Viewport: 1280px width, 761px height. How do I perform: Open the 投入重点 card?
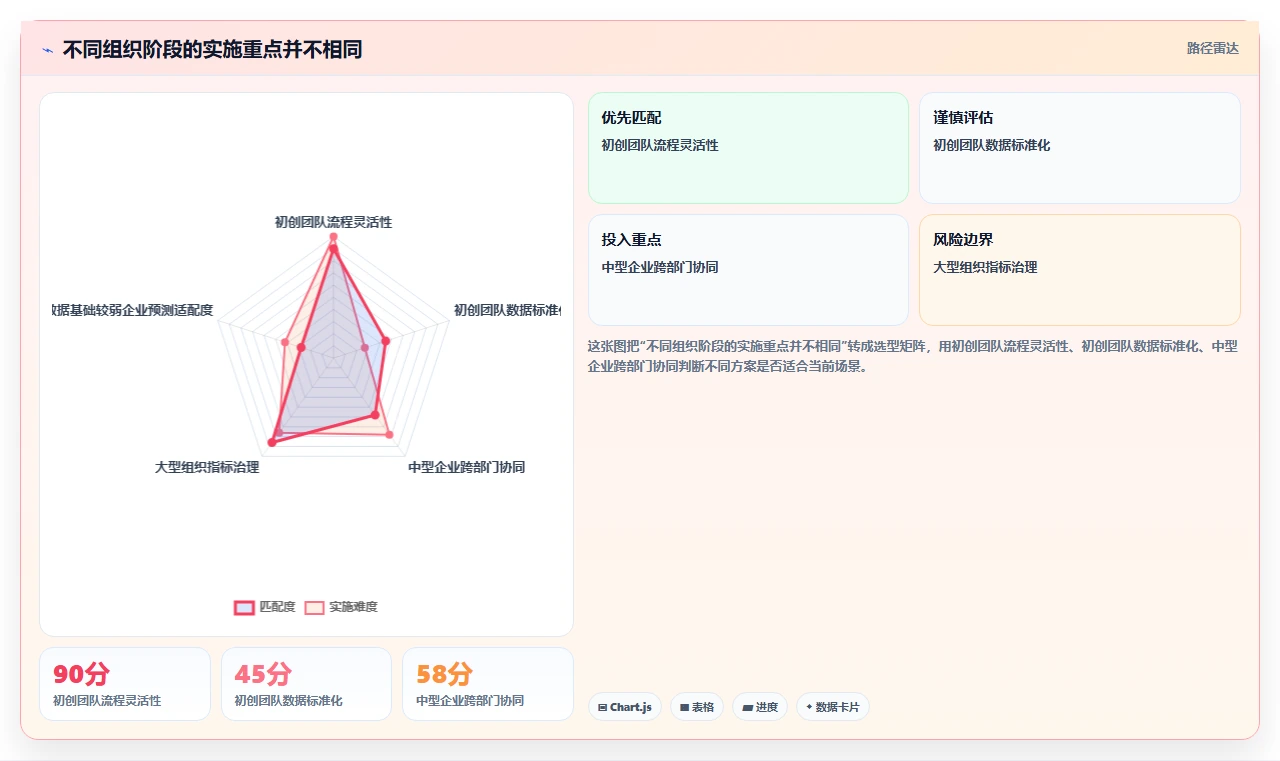[x=748, y=270]
